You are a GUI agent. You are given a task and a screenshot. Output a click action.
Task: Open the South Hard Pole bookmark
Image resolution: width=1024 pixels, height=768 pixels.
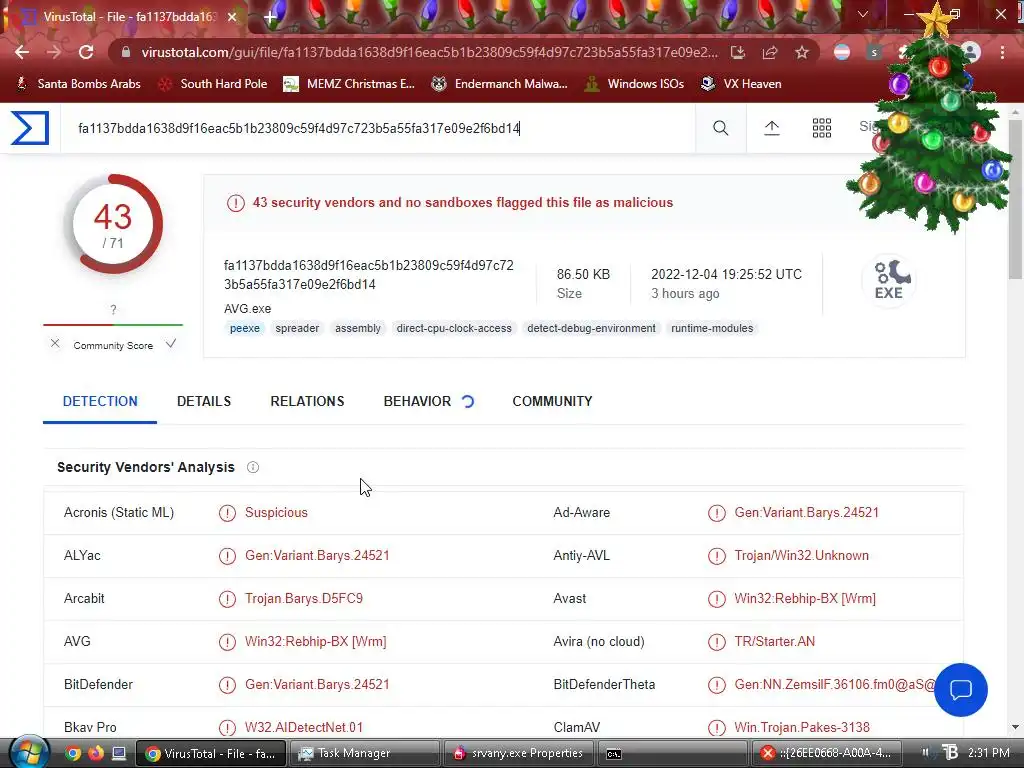(x=213, y=84)
